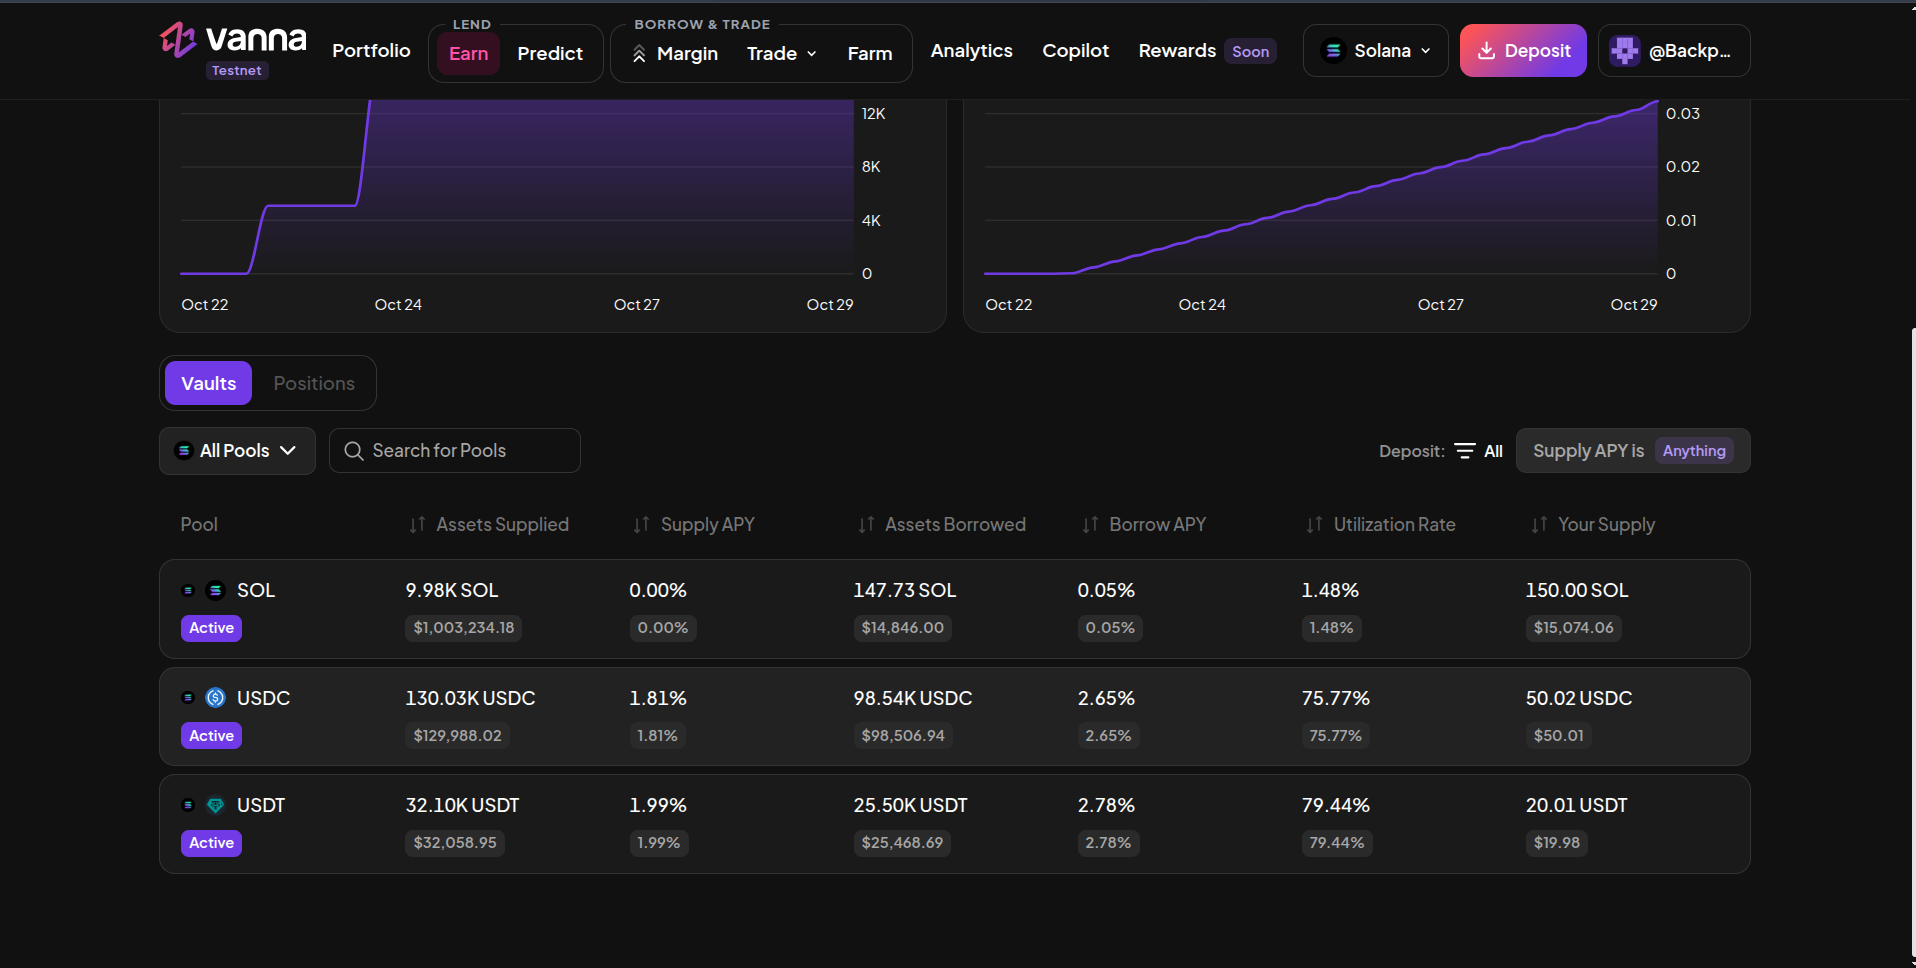This screenshot has width=1916, height=968.
Task: Click the USDT token icon
Action: point(215,805)
